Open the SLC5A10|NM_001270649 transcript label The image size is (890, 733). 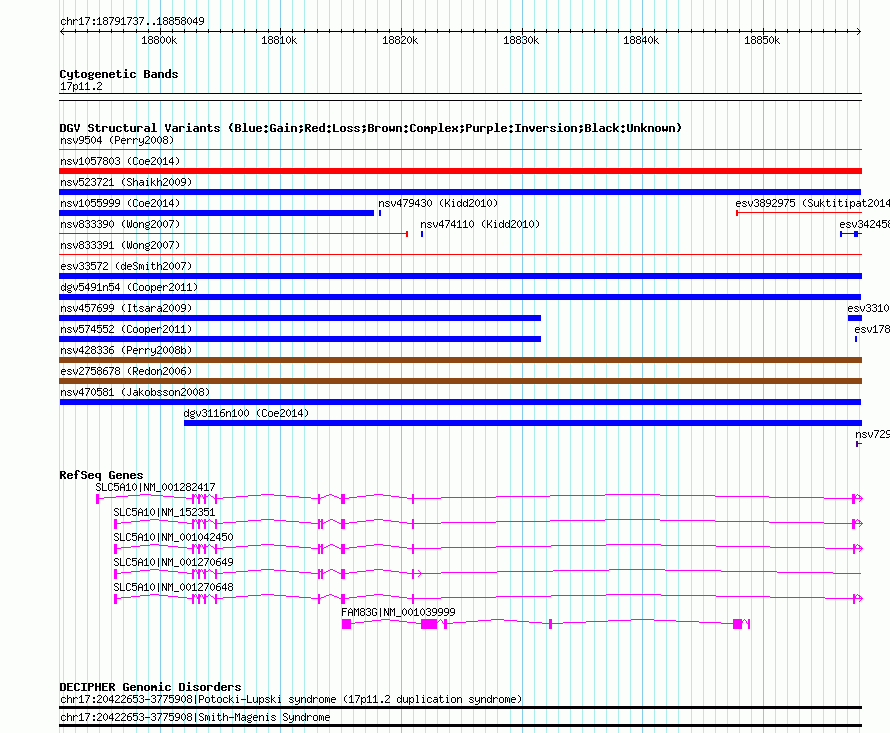173,562
